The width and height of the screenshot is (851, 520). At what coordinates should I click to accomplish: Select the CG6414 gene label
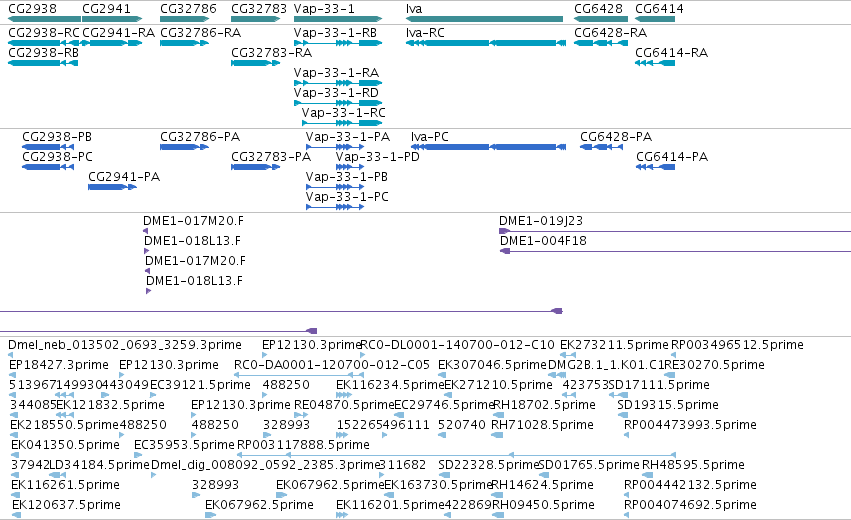click(659, 9)
